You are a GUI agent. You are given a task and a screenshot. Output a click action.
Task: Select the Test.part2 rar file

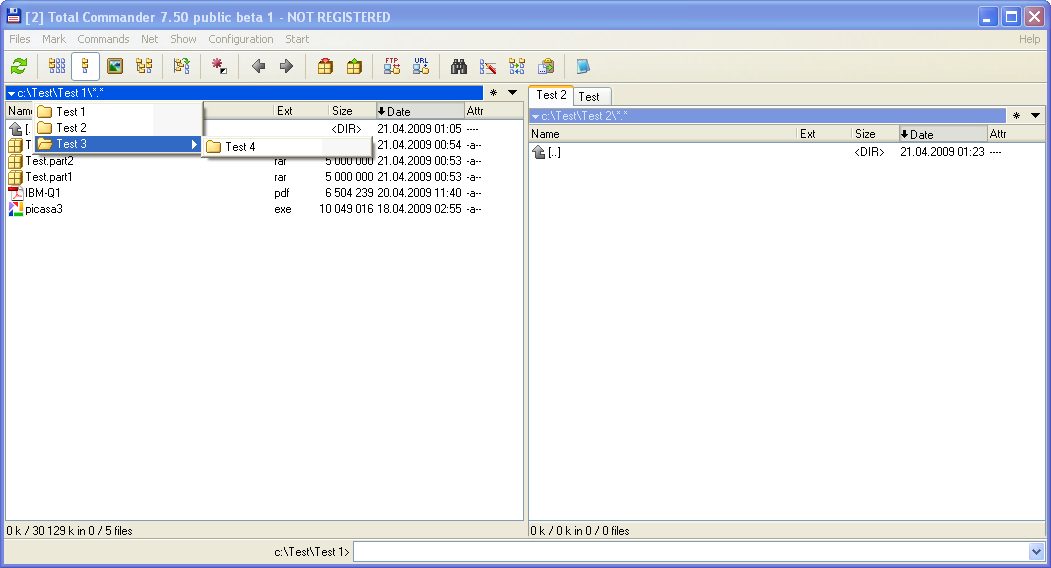[x=264, y=161]
